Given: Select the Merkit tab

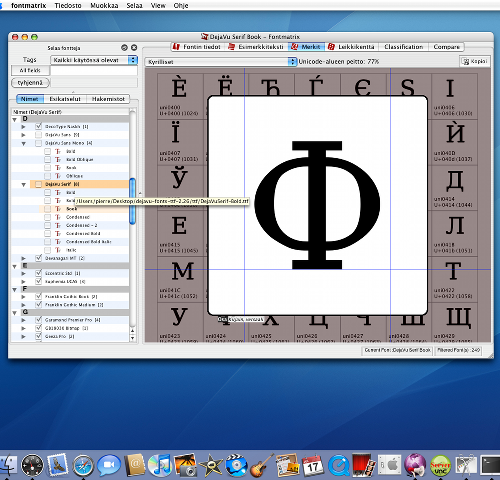Looking at the screenshot, I should [x=306, y=47].
